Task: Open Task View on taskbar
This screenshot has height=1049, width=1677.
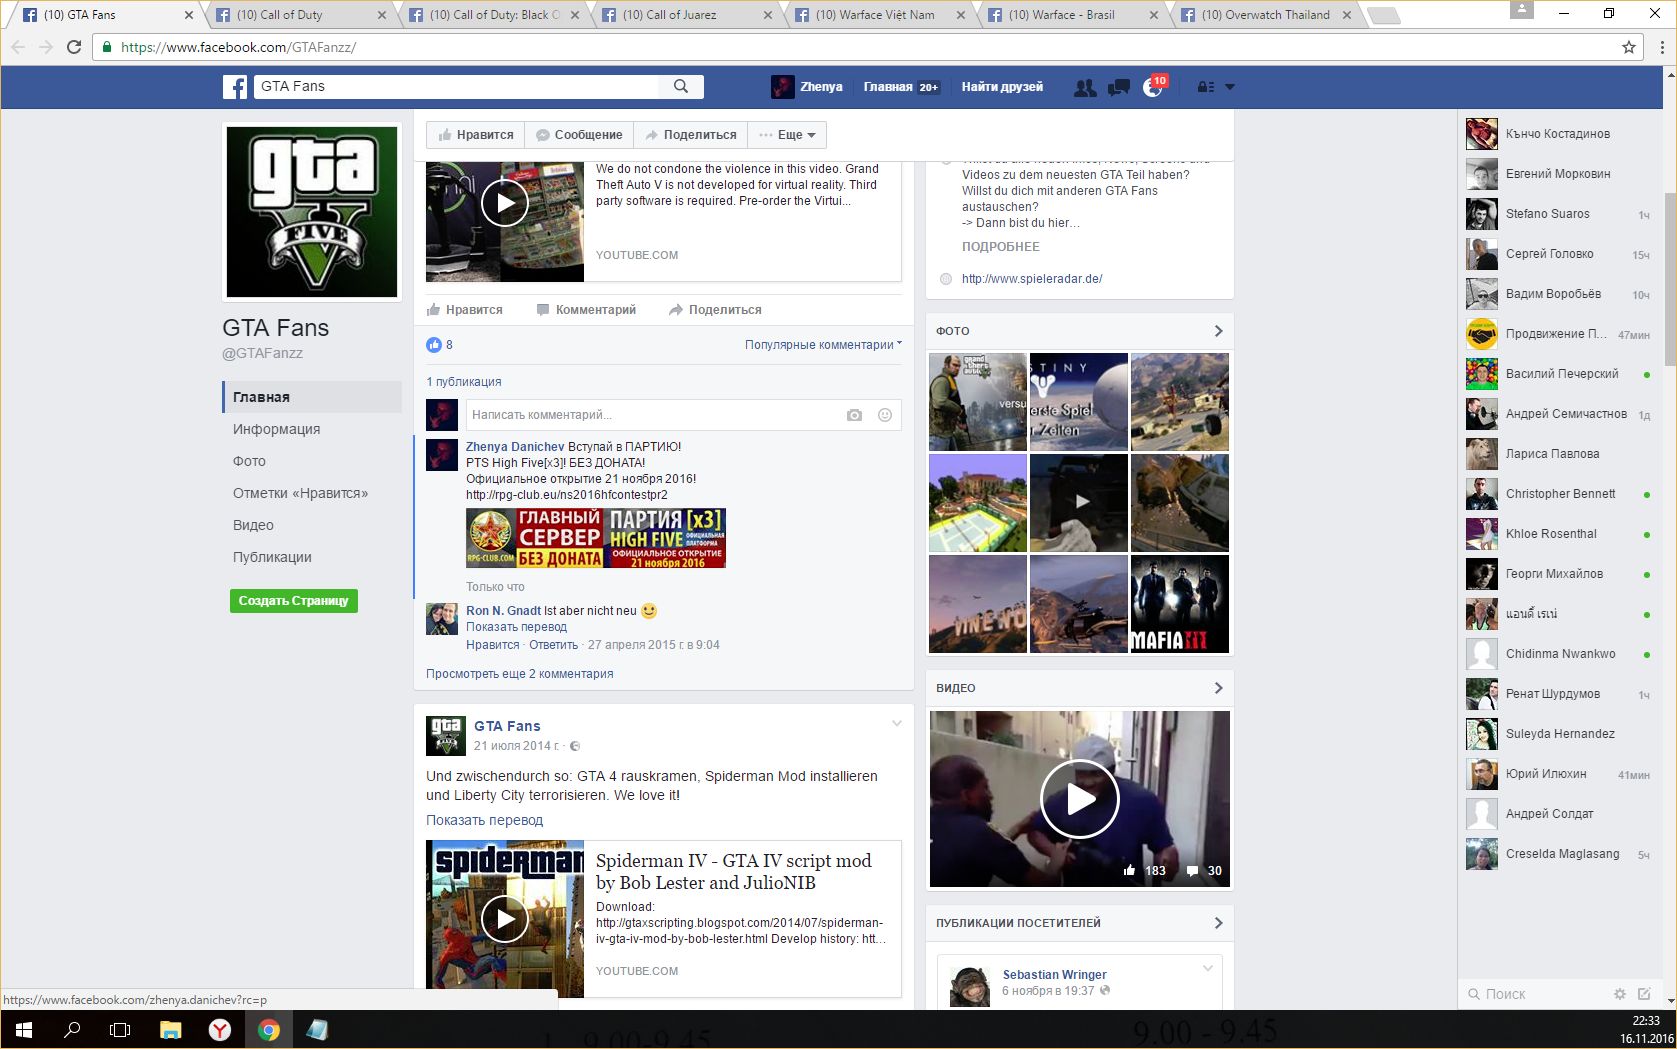Action: (120, 1030)
